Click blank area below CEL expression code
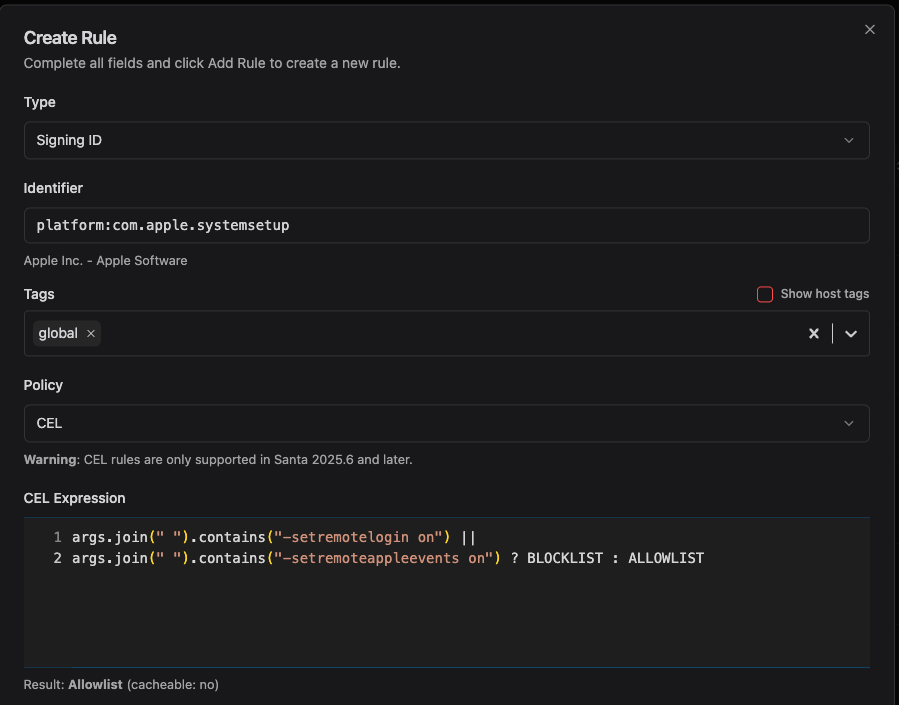Screen dimensions: 899x705 click(450, 620)
